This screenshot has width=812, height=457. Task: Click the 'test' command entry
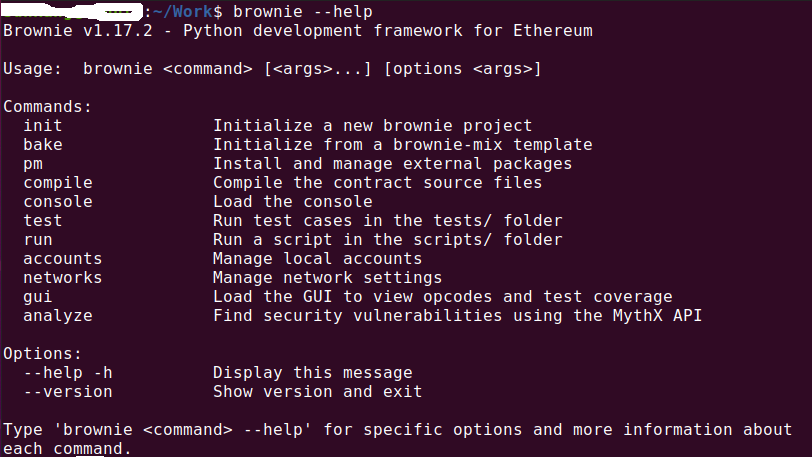click(x=42, y=221)
